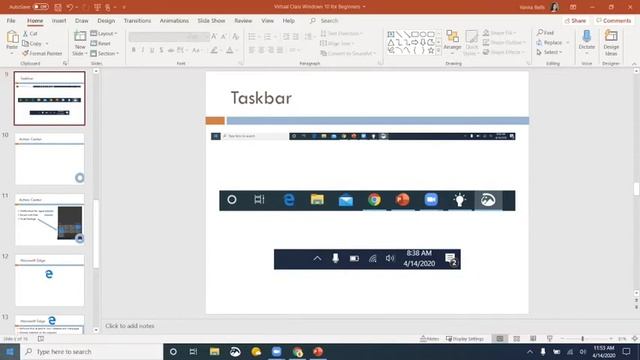This screenshot has width=640, height=360.
Task: Open the Layout dropdown
Action: (x=104, y=33)
